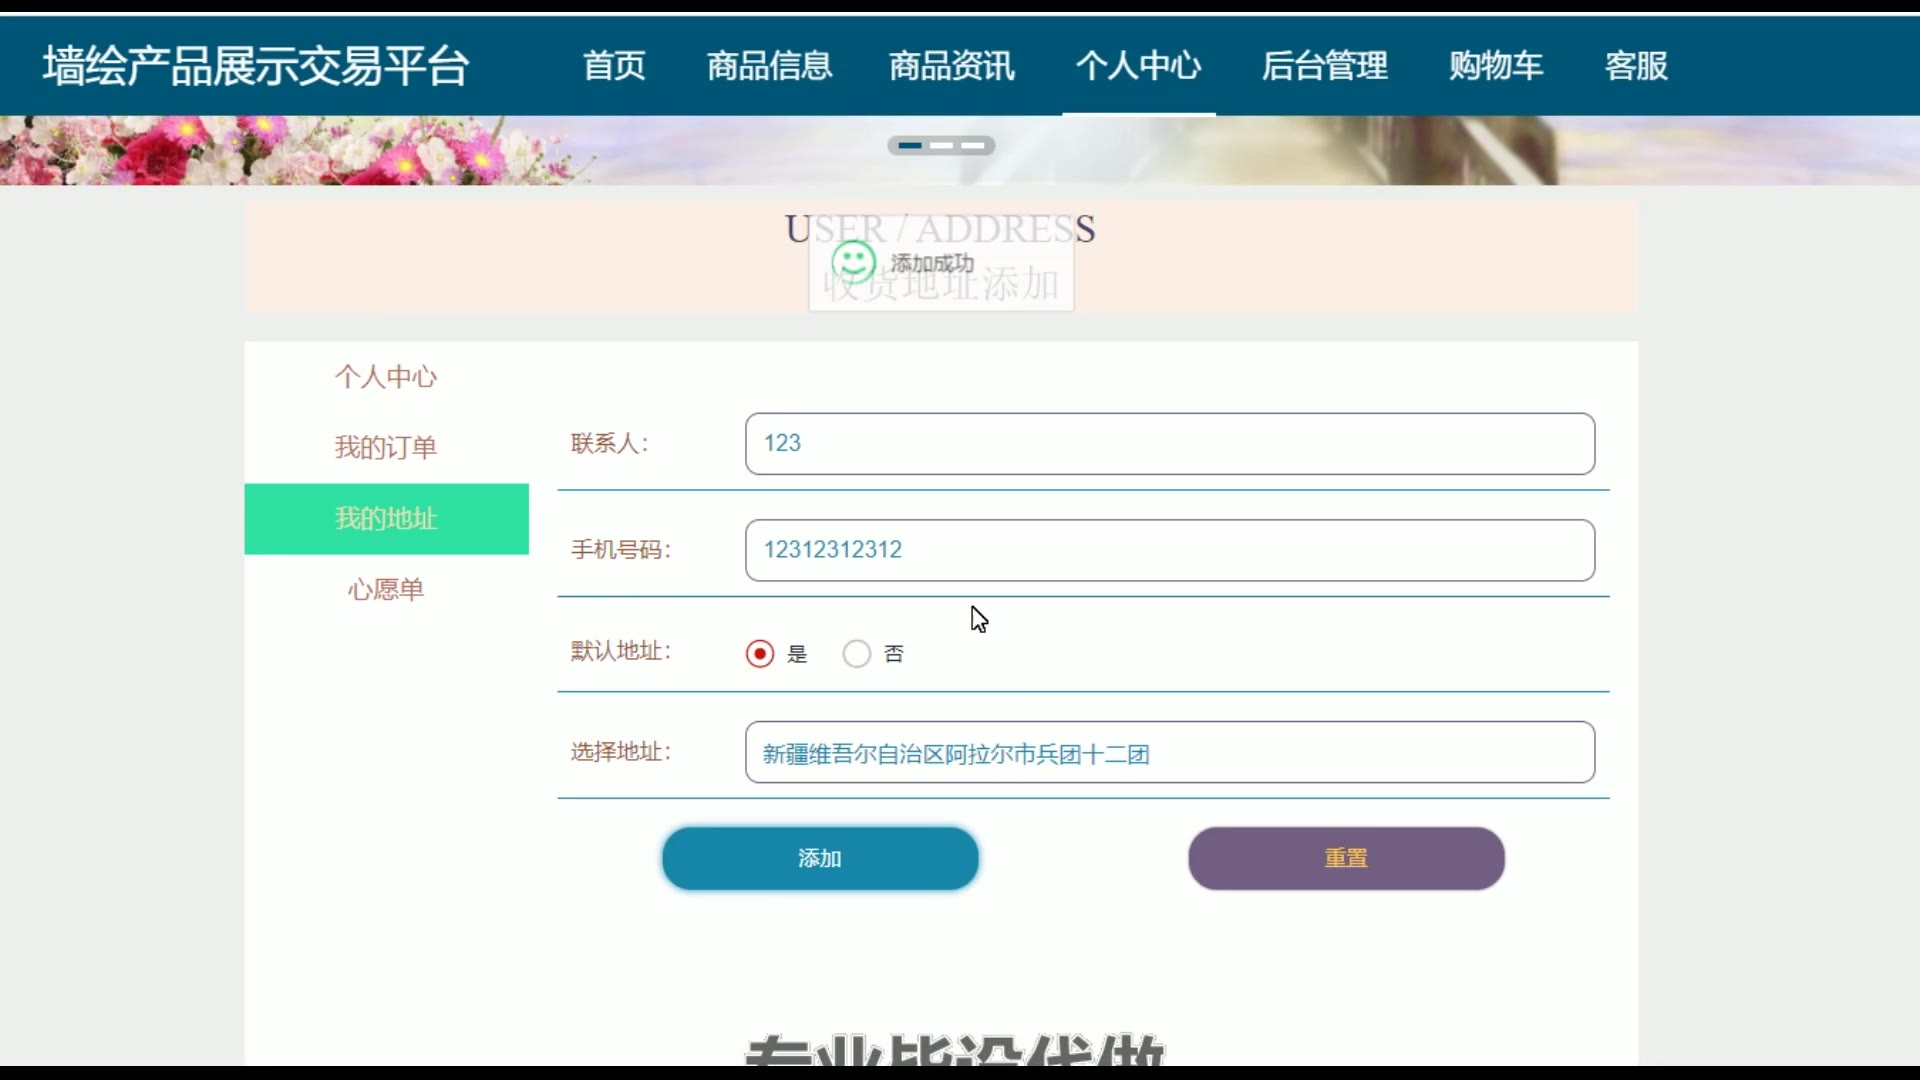
Task: Open 我的订单 in the sidebar
Action: [386, 447]
